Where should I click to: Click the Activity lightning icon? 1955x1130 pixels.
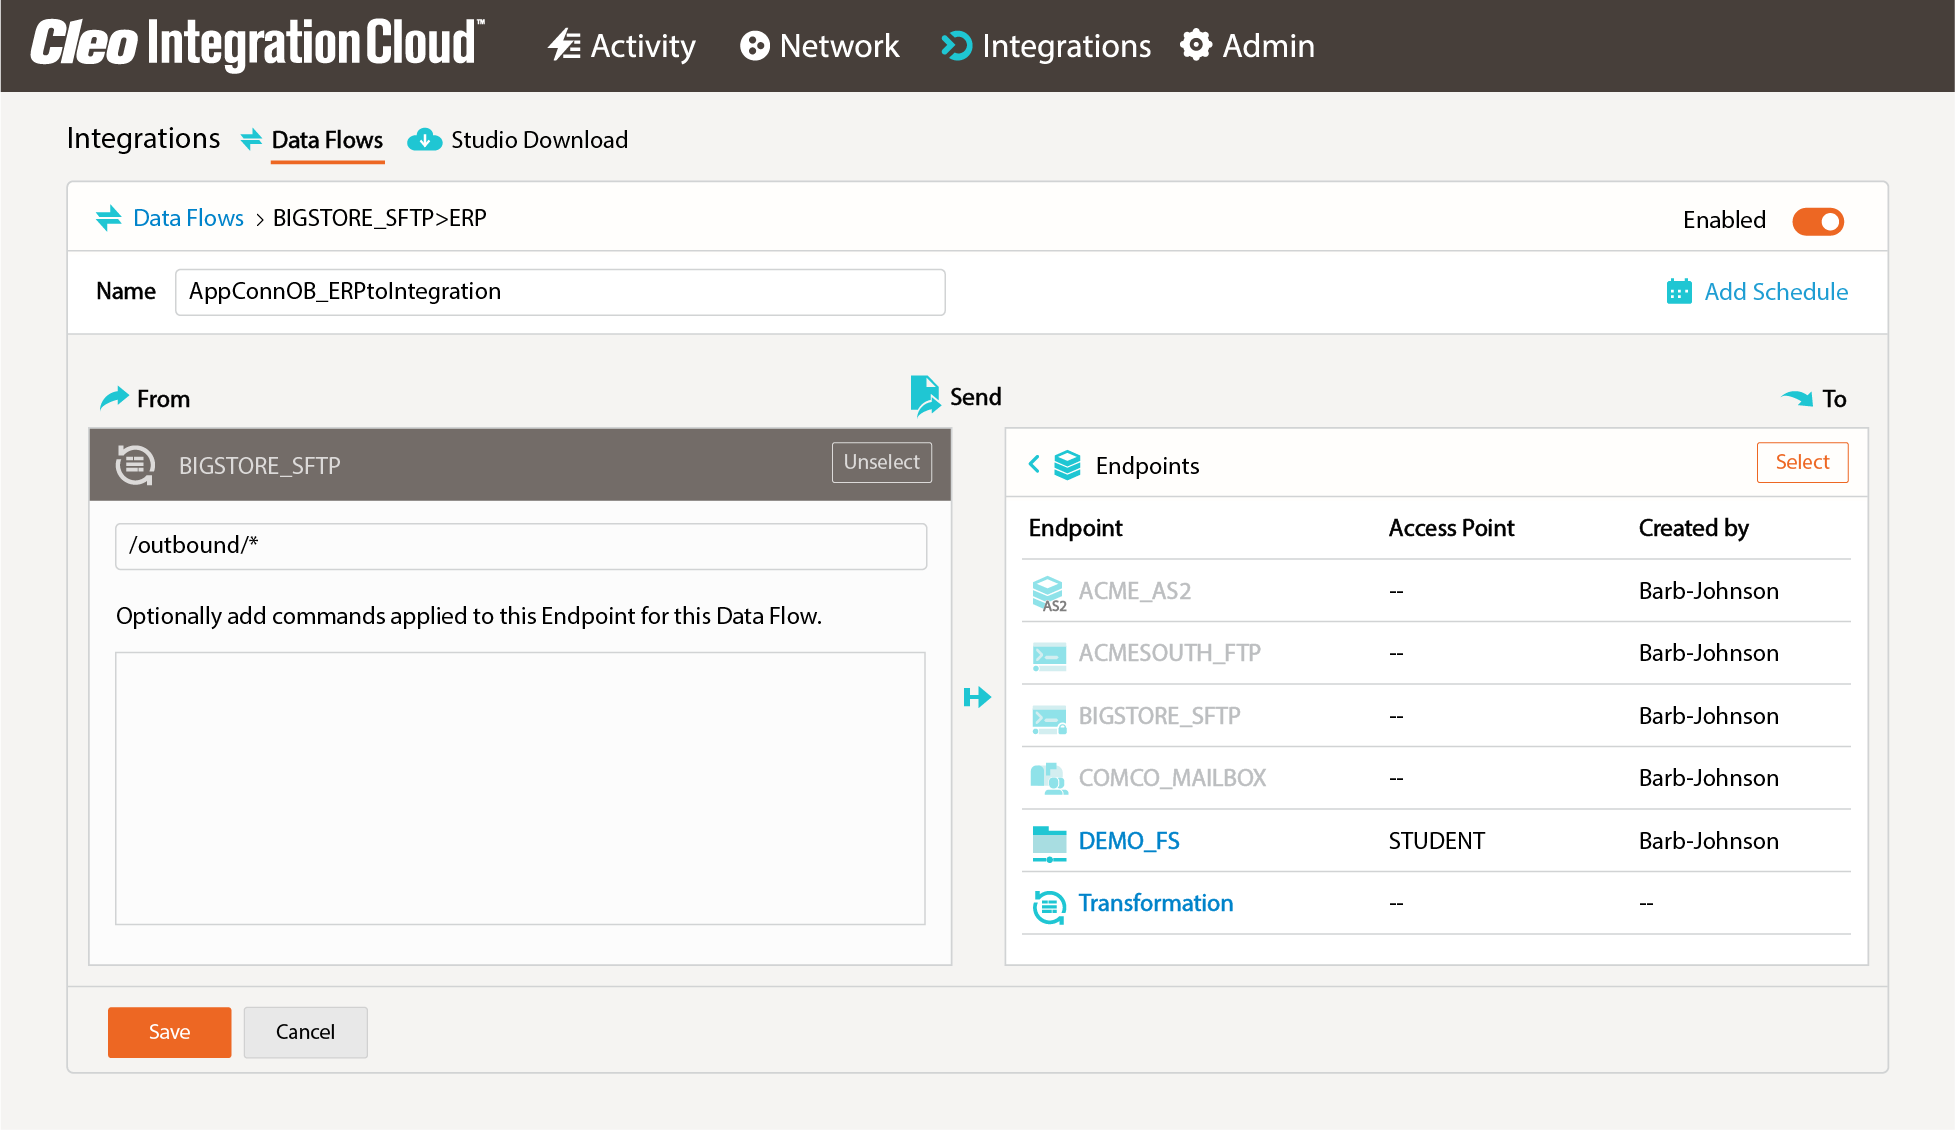point(564,45)
